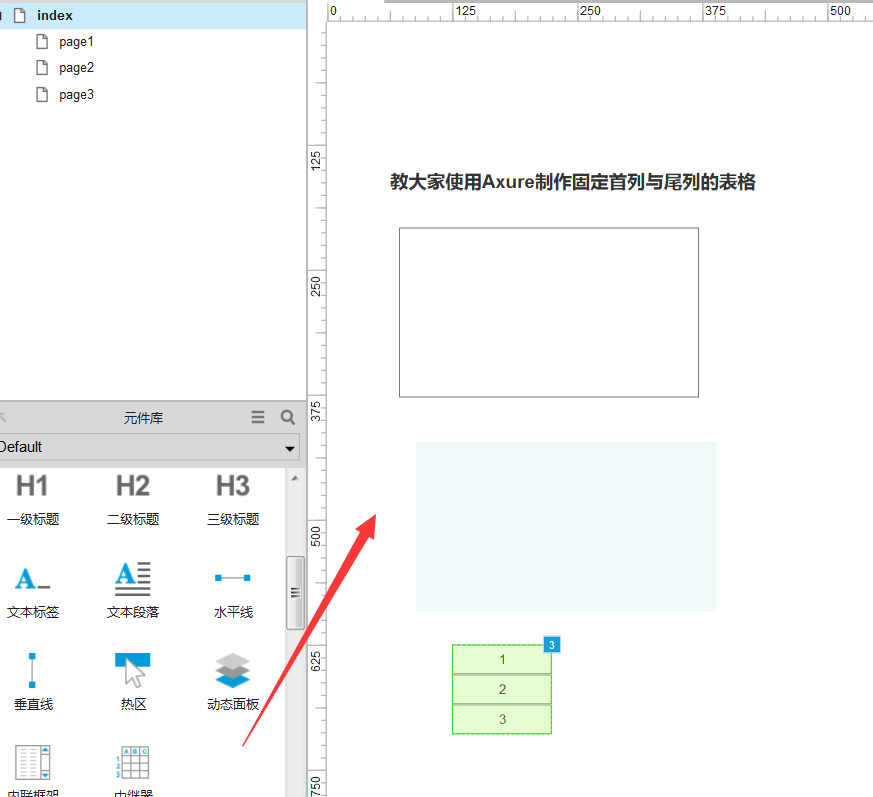873x797 pixels.
Task: Select the white rectangle on canvas
Action: point(548,312)
